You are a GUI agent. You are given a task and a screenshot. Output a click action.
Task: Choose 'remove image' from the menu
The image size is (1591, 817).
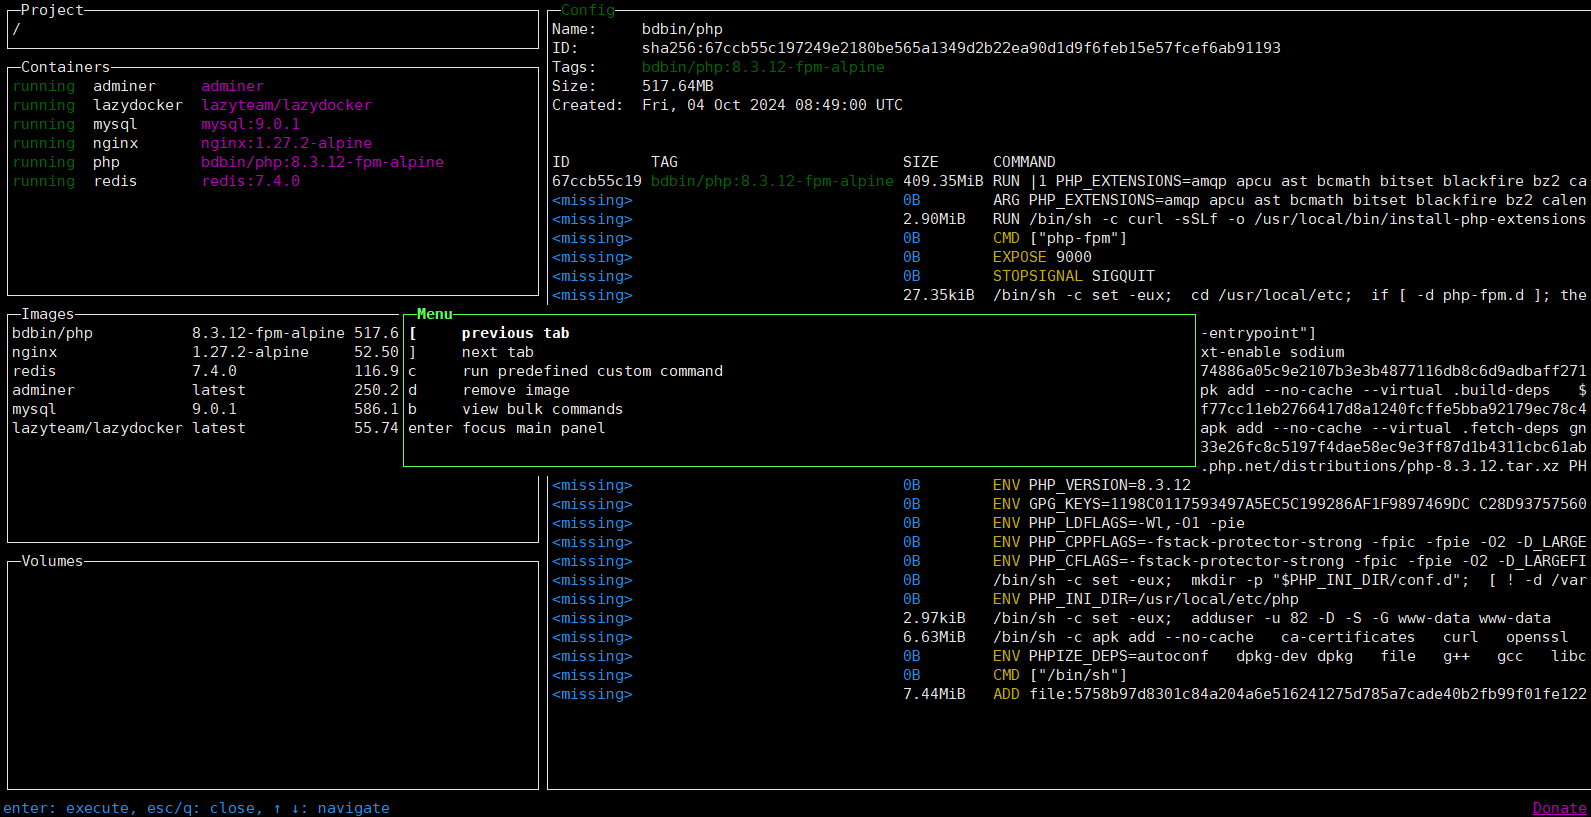coord(799,390)
